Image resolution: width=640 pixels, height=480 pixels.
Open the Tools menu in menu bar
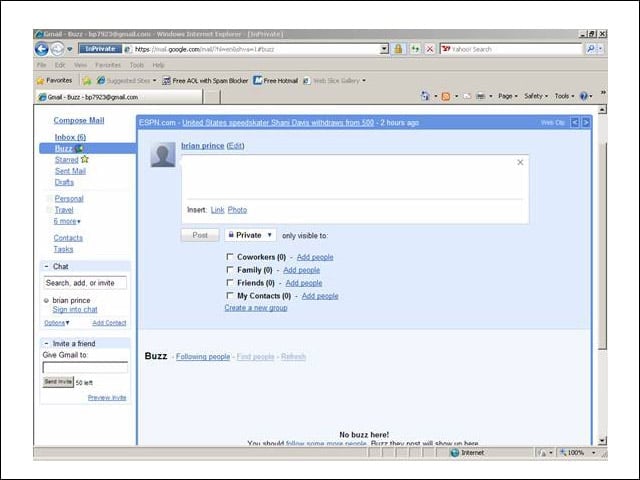point(137,65)
